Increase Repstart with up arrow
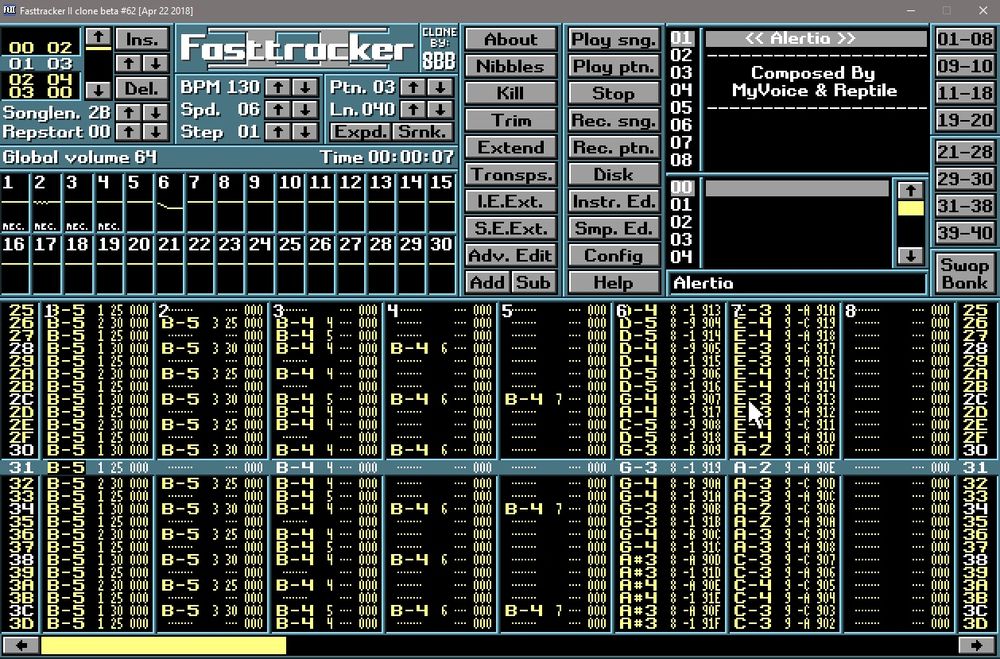The width and height of the screenshot is (1000, 659). (x=128, y=132)
